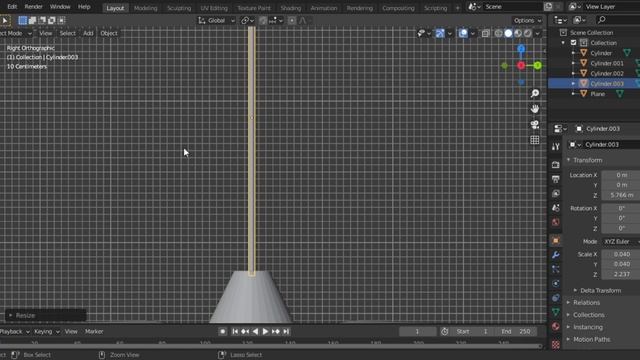Toggle camera view with the camera gizmo
Viewport: 640px width, 360px height.
[x=535, y=124]
